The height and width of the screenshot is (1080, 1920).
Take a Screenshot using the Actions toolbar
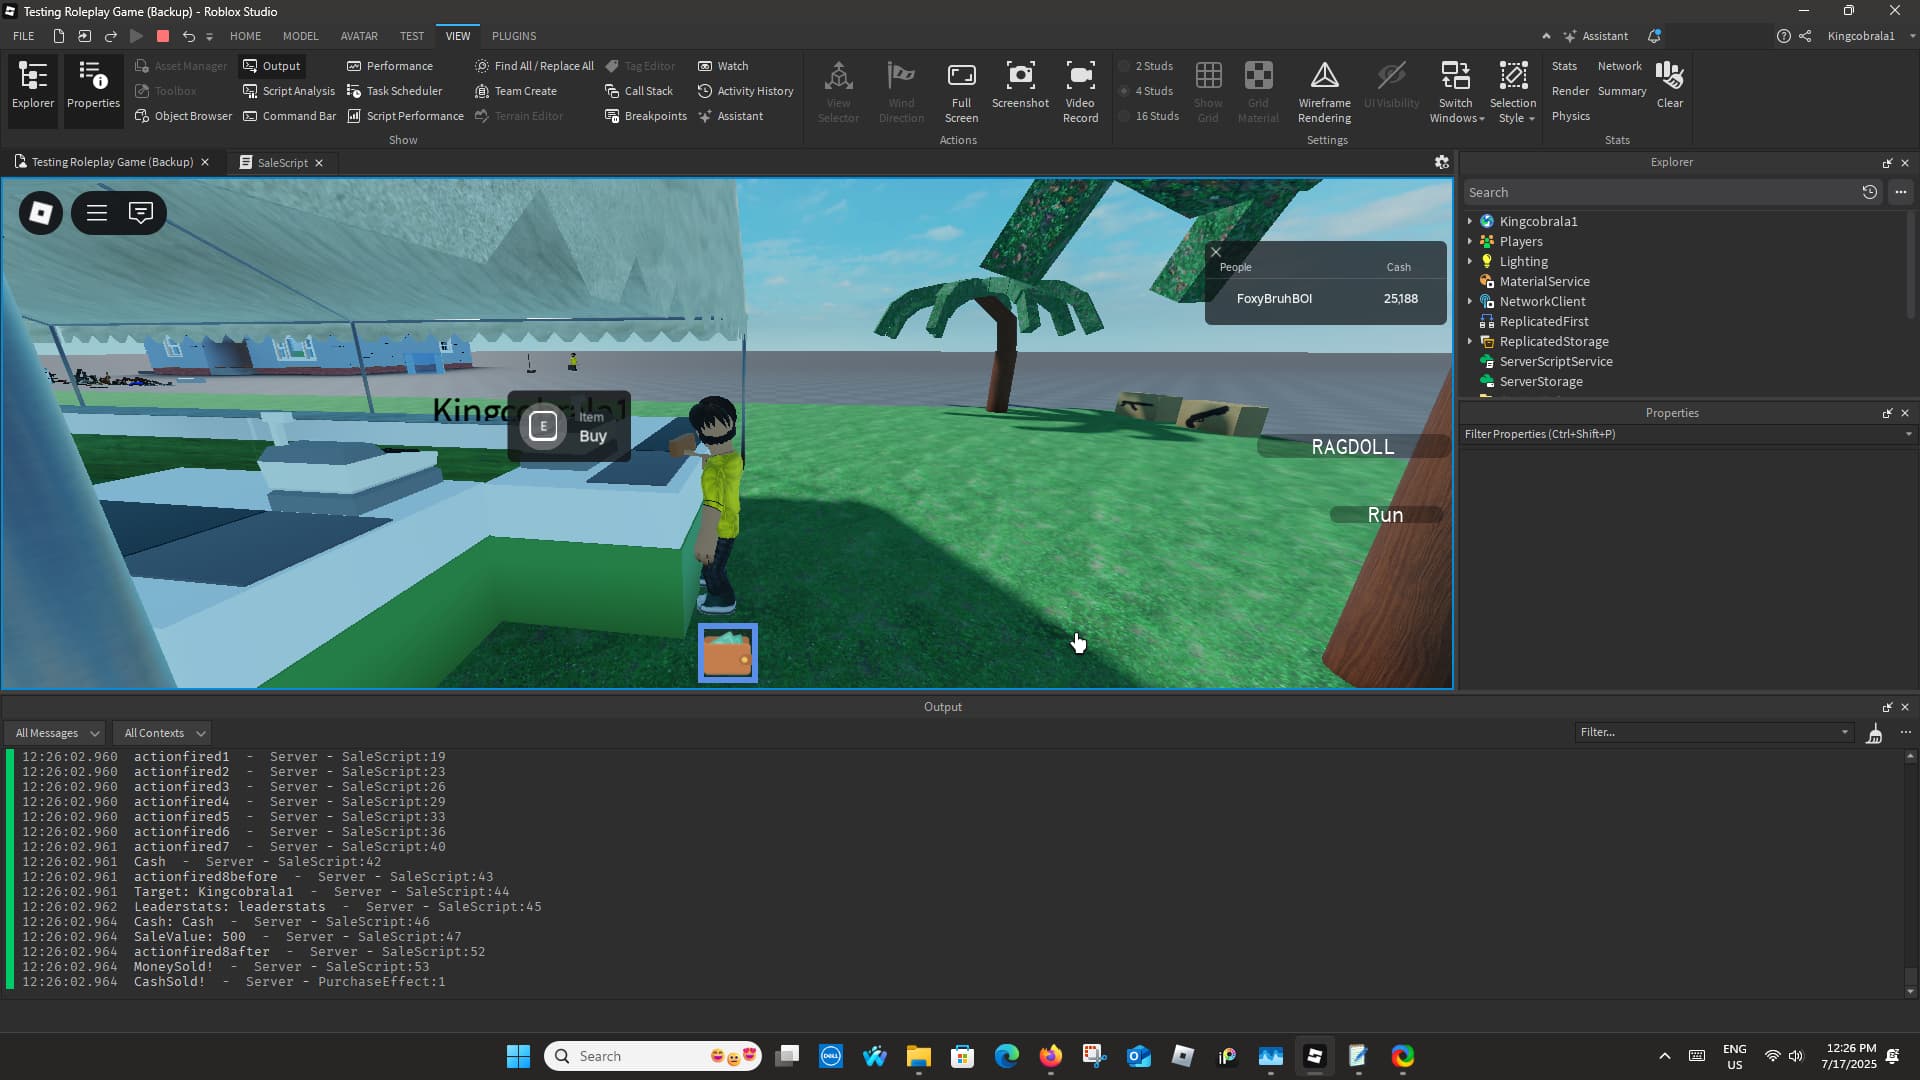1020,88
